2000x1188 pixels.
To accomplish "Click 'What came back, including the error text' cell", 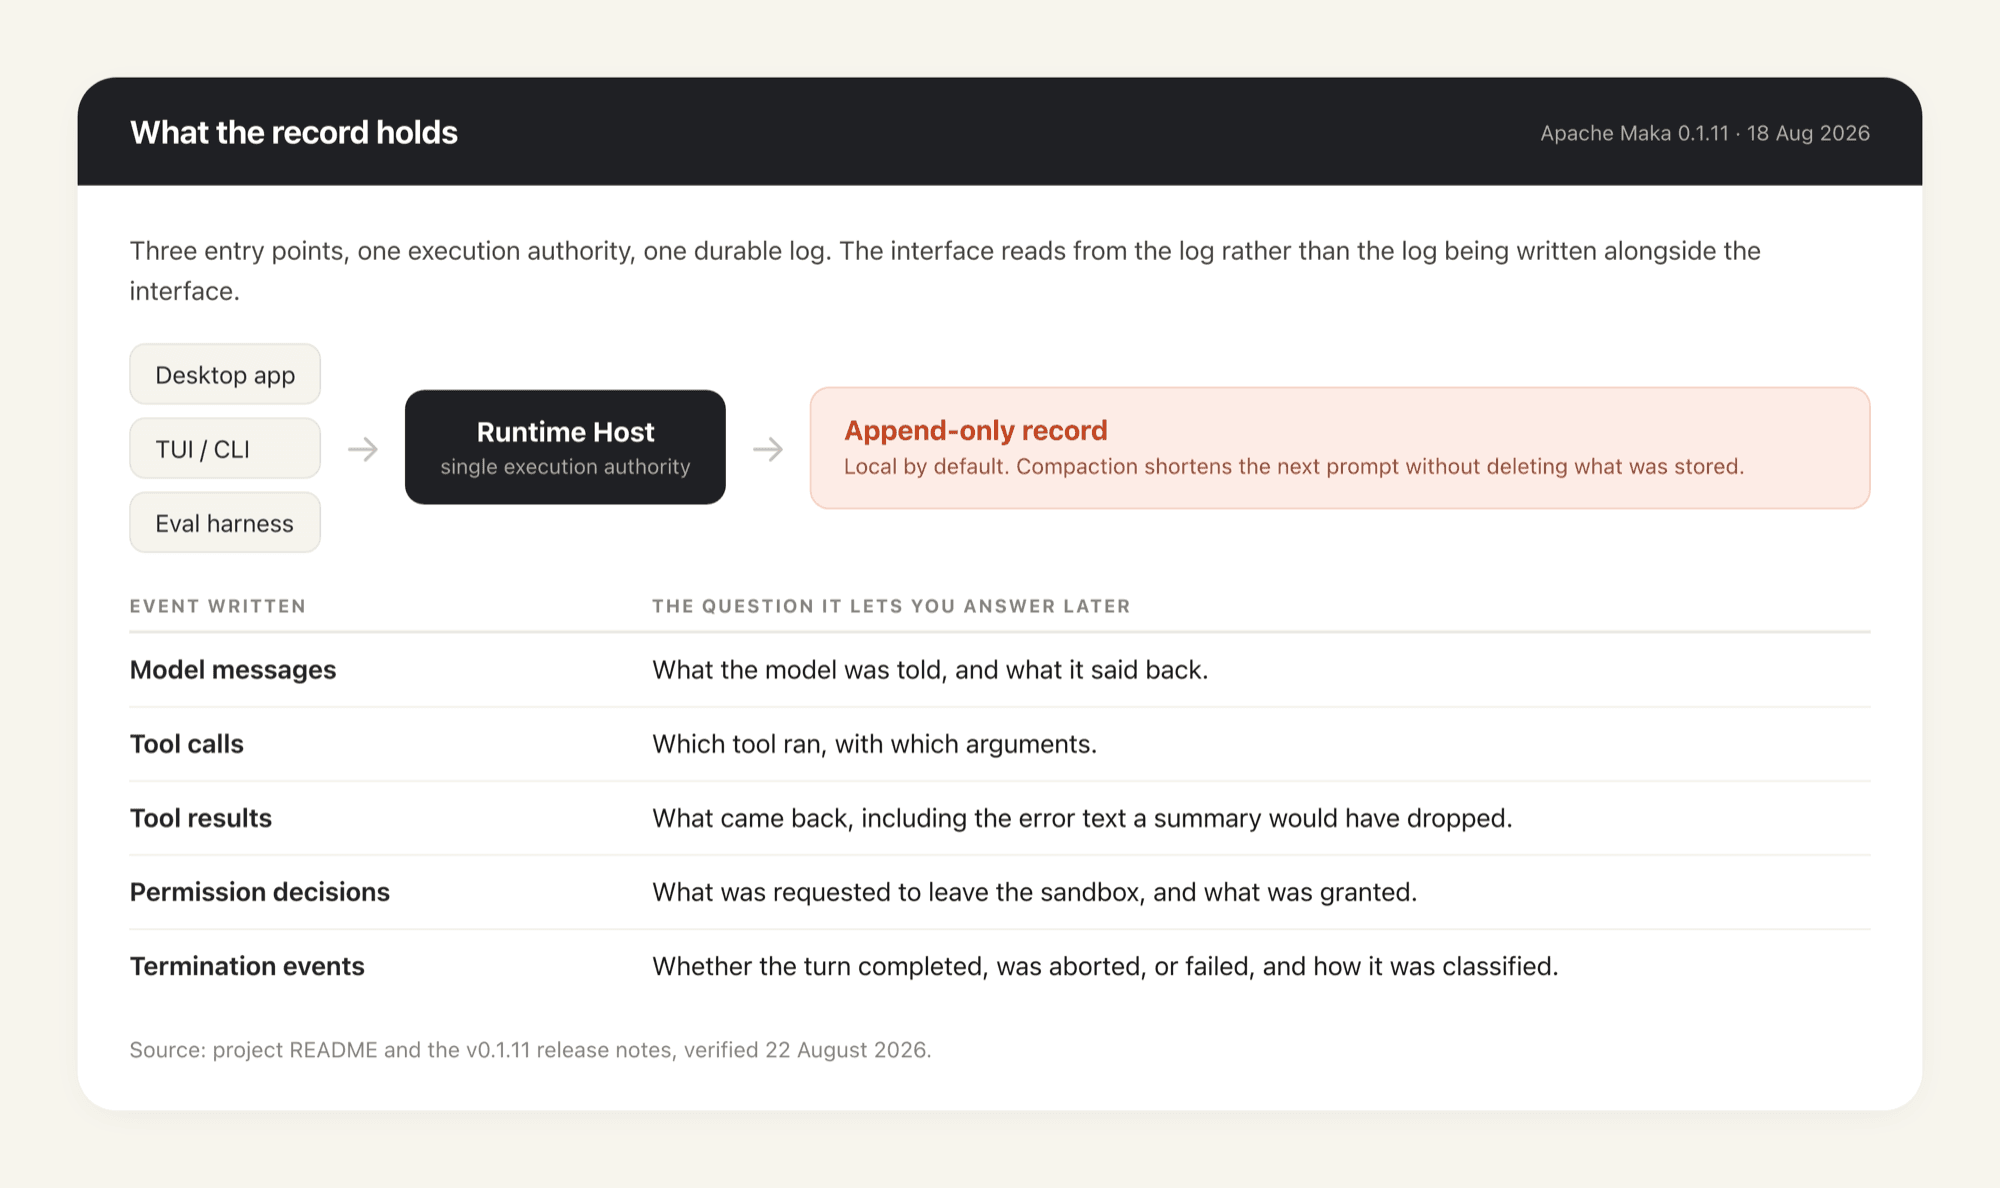I will 1082,818.
